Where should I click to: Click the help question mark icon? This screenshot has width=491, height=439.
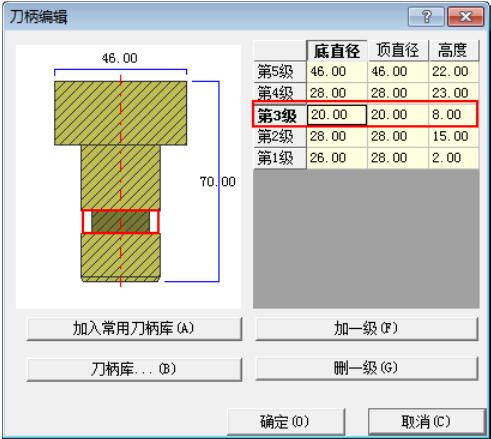pos(426,16)
